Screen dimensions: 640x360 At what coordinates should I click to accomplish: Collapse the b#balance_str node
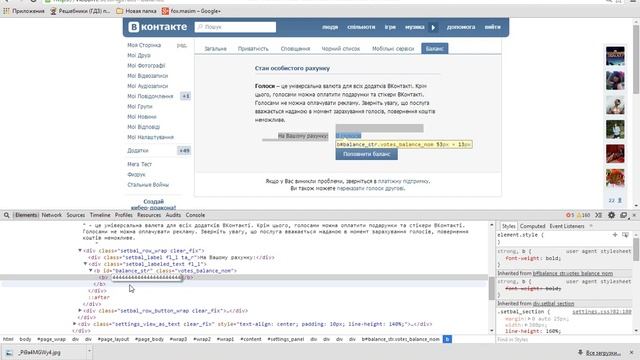coord(91,271)
